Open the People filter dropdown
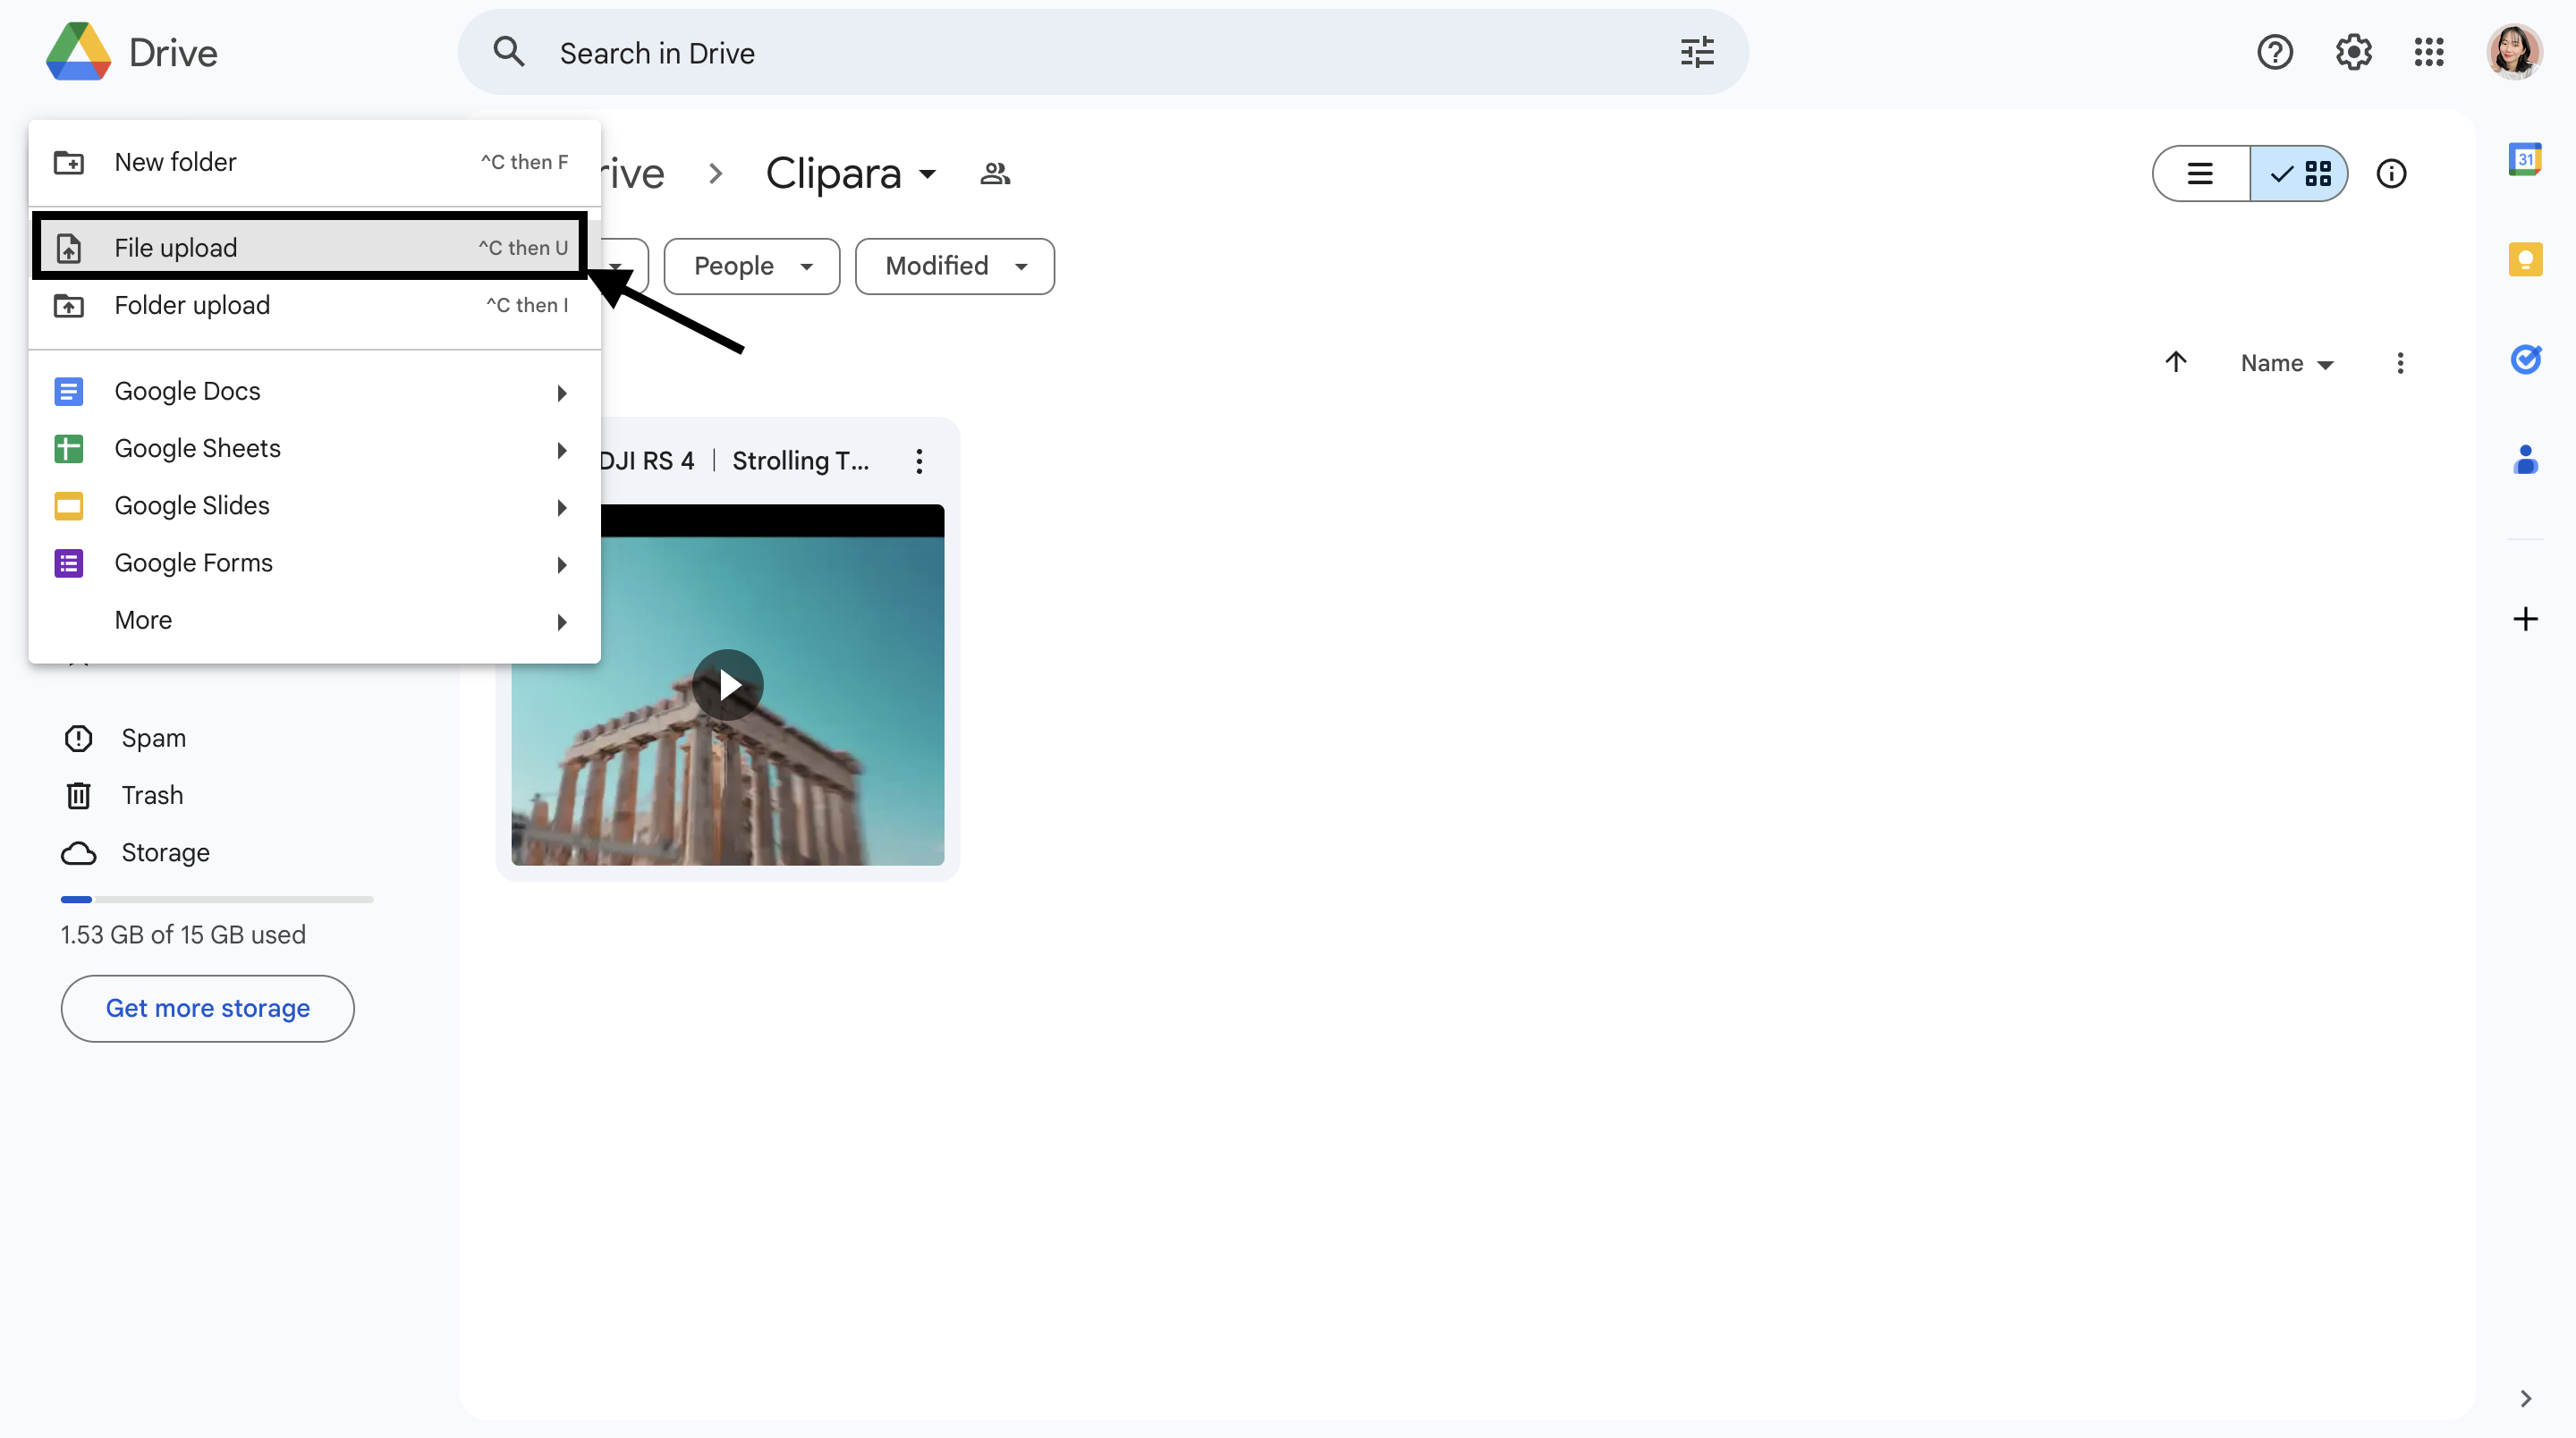The width and height of the screenshot is (2576, 1438). (x=751, y=266)
